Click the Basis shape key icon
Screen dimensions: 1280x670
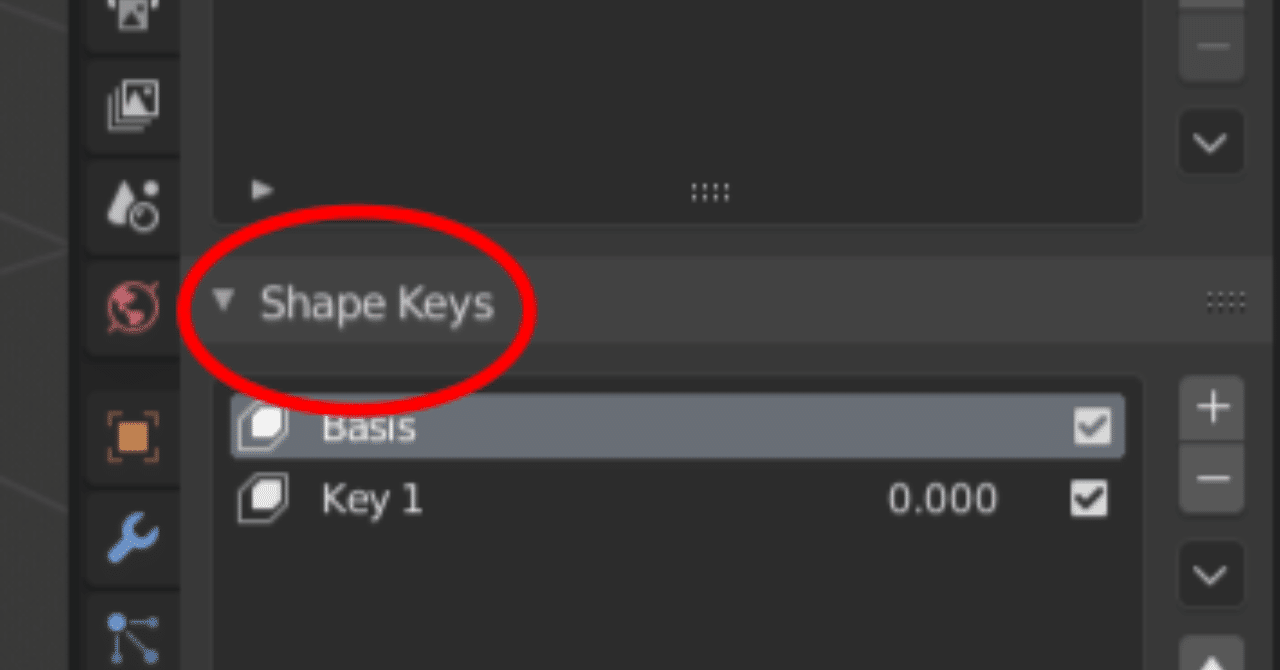(x=262, y=427)
